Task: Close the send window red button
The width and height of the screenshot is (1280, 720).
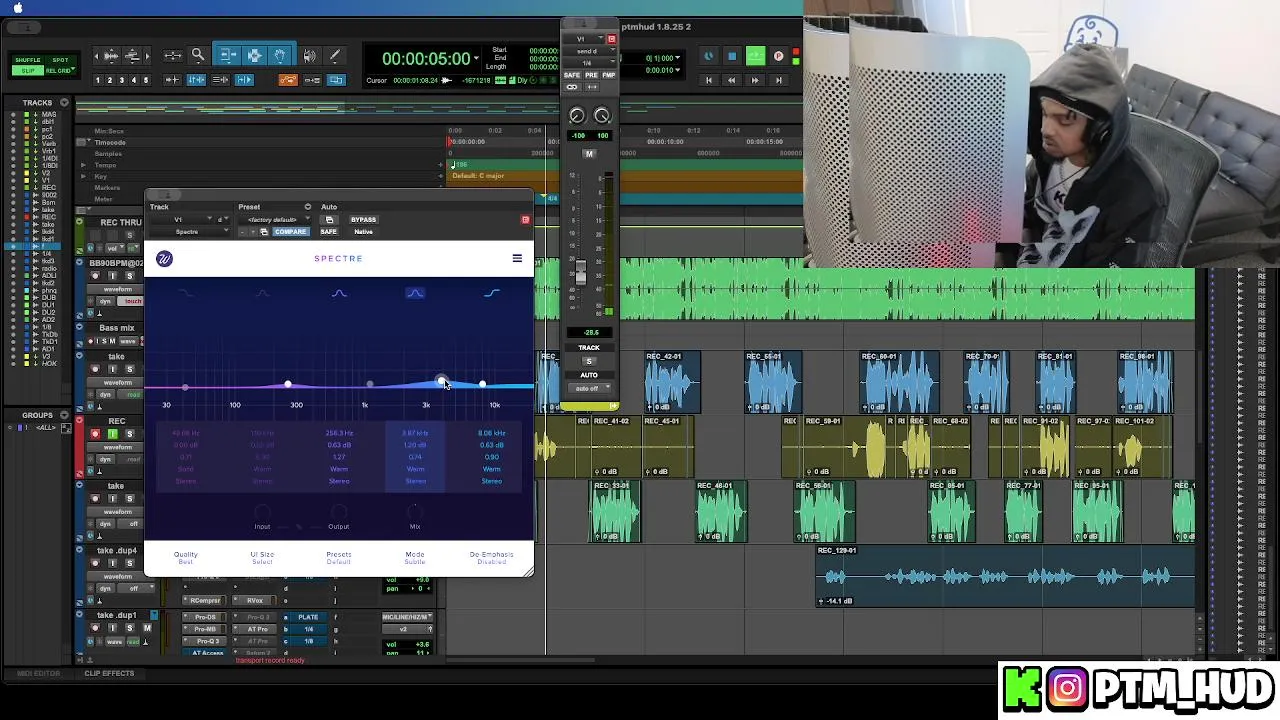Action: (611, 39)
